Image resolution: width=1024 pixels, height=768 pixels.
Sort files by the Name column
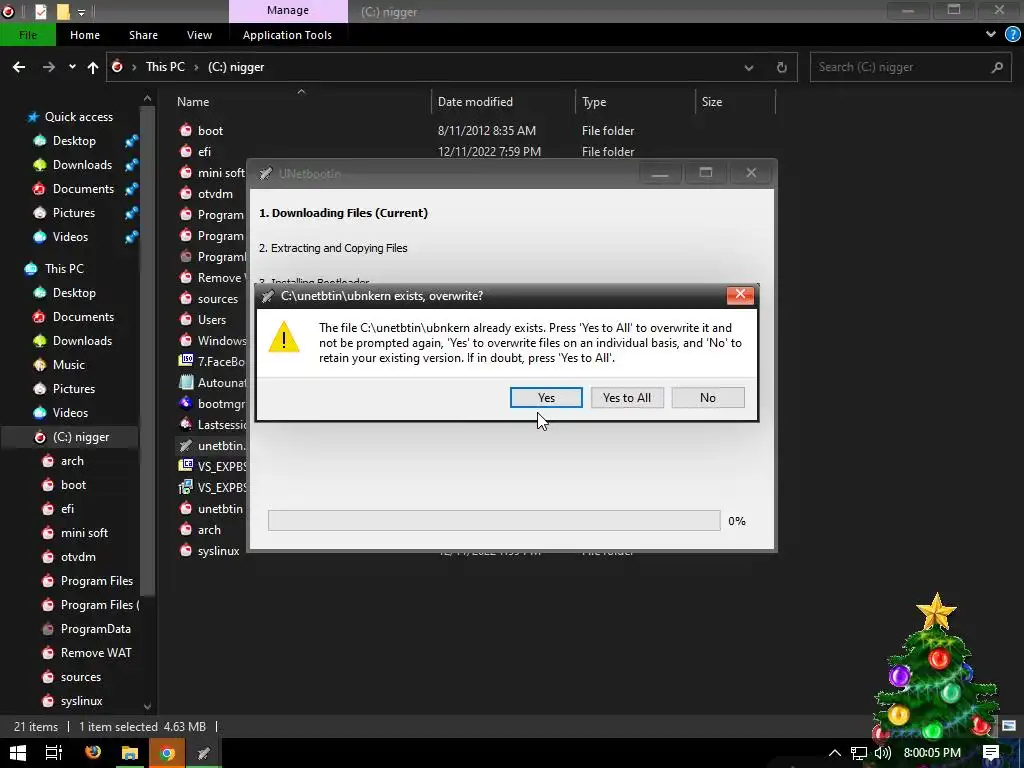(x=193, y=102)
